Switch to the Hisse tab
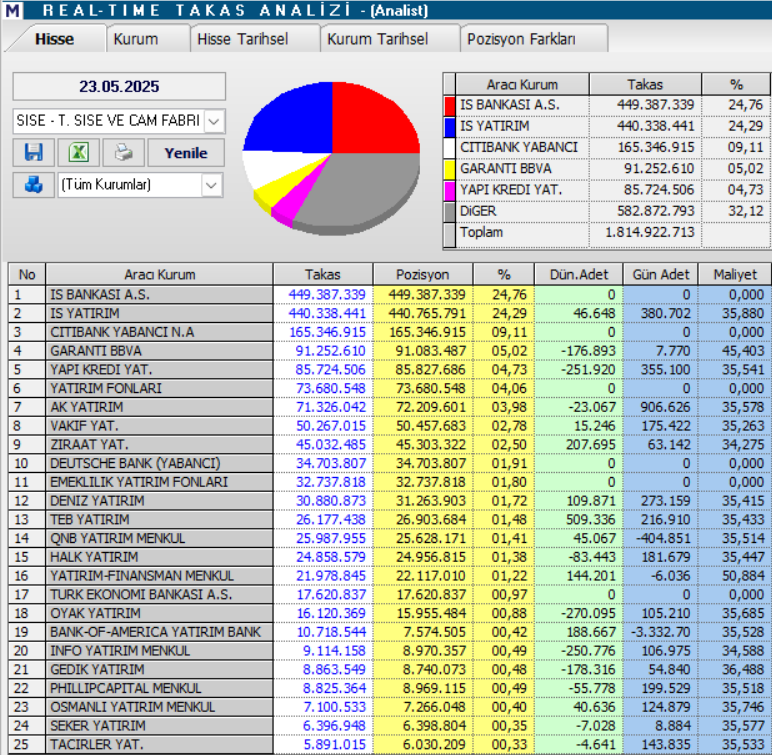Screen dimensions: 772x755 [x=54, y=39]
